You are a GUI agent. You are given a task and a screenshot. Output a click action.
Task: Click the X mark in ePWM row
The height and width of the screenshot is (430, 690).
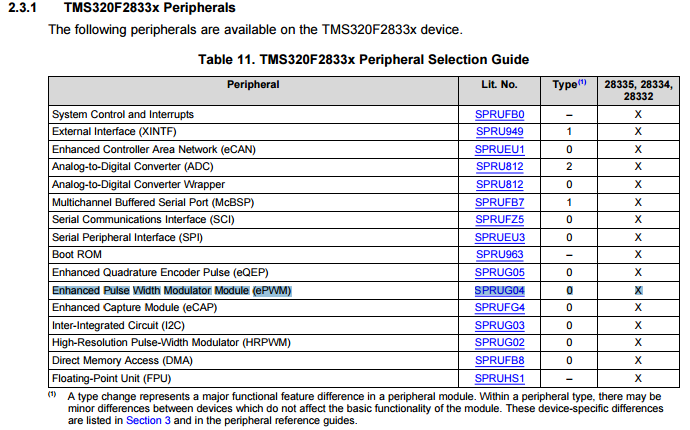pos(638,290)
